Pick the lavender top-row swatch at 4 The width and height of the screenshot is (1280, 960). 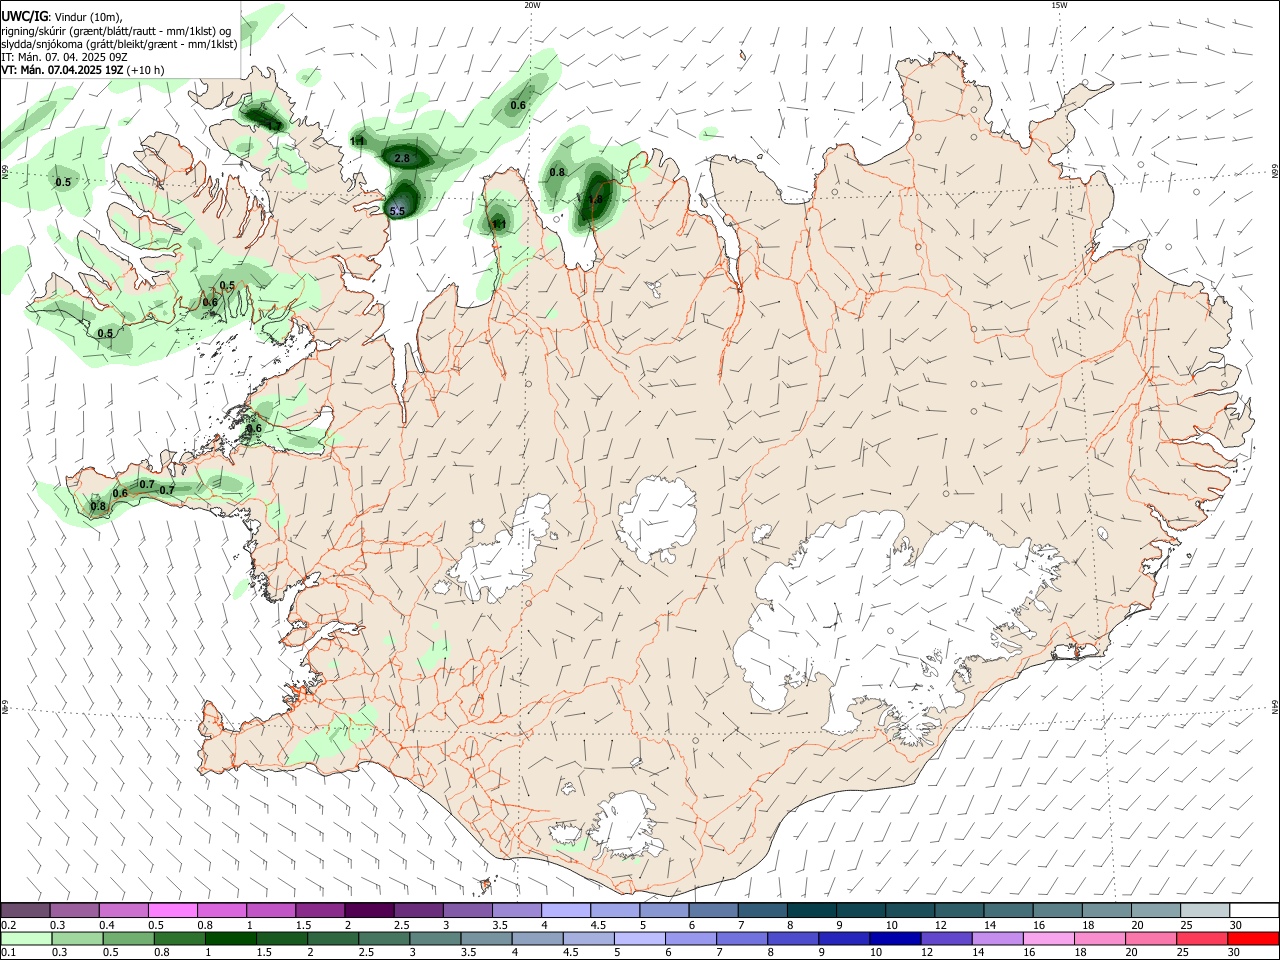pos(566,910)
